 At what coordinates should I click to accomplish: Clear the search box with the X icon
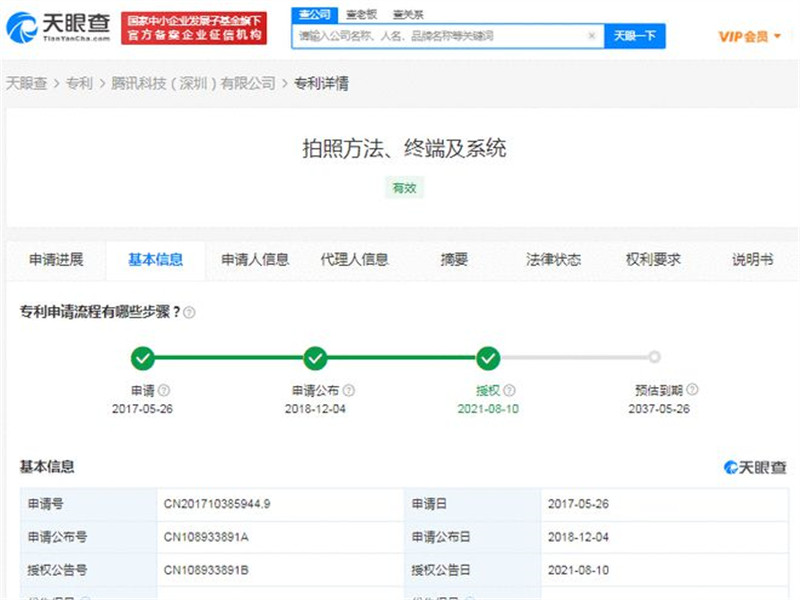(591, 36)
